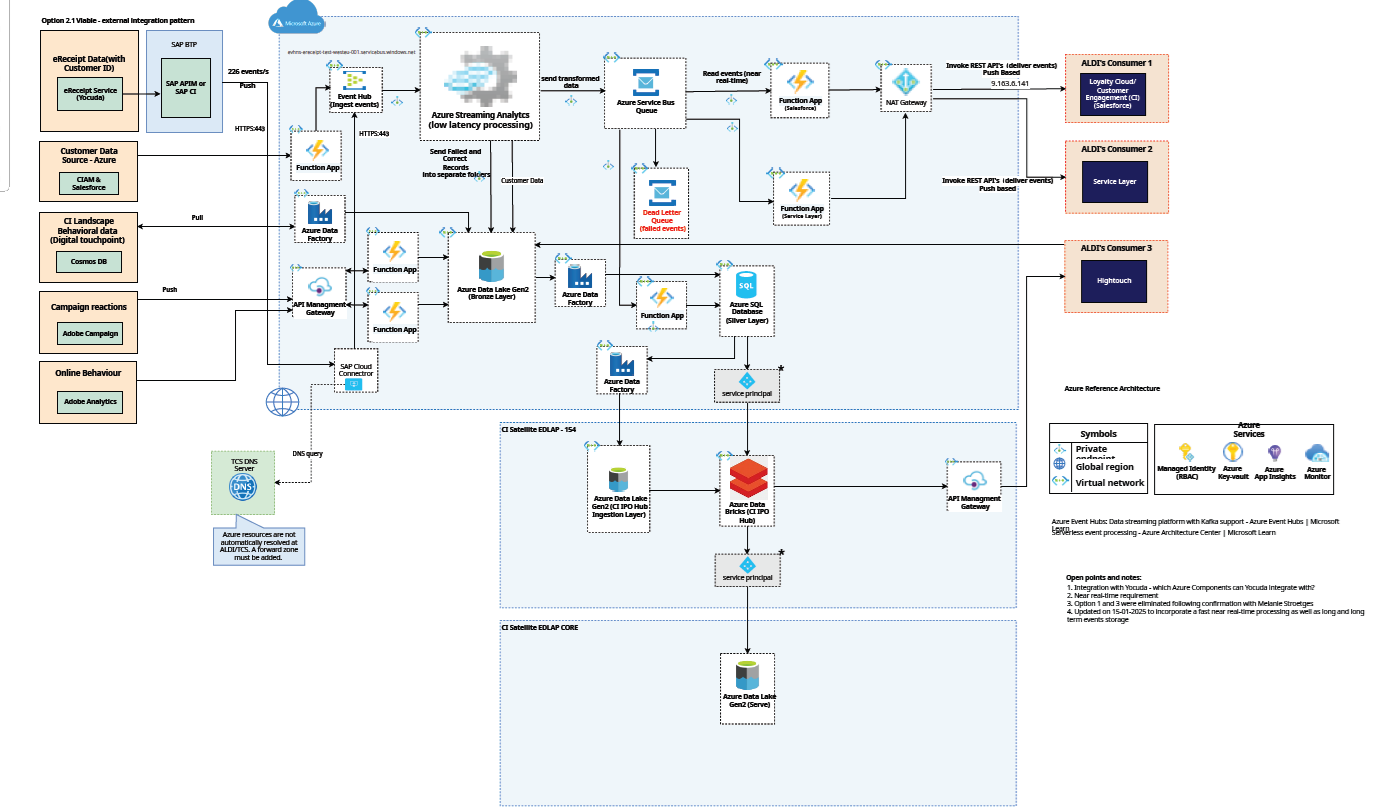Click the Virtual network symbol in legend

point(1060,482)
